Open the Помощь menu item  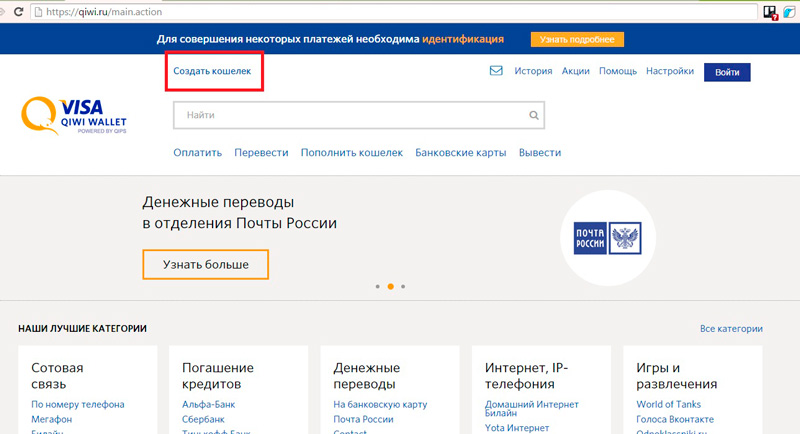click(x=618, y=71)
